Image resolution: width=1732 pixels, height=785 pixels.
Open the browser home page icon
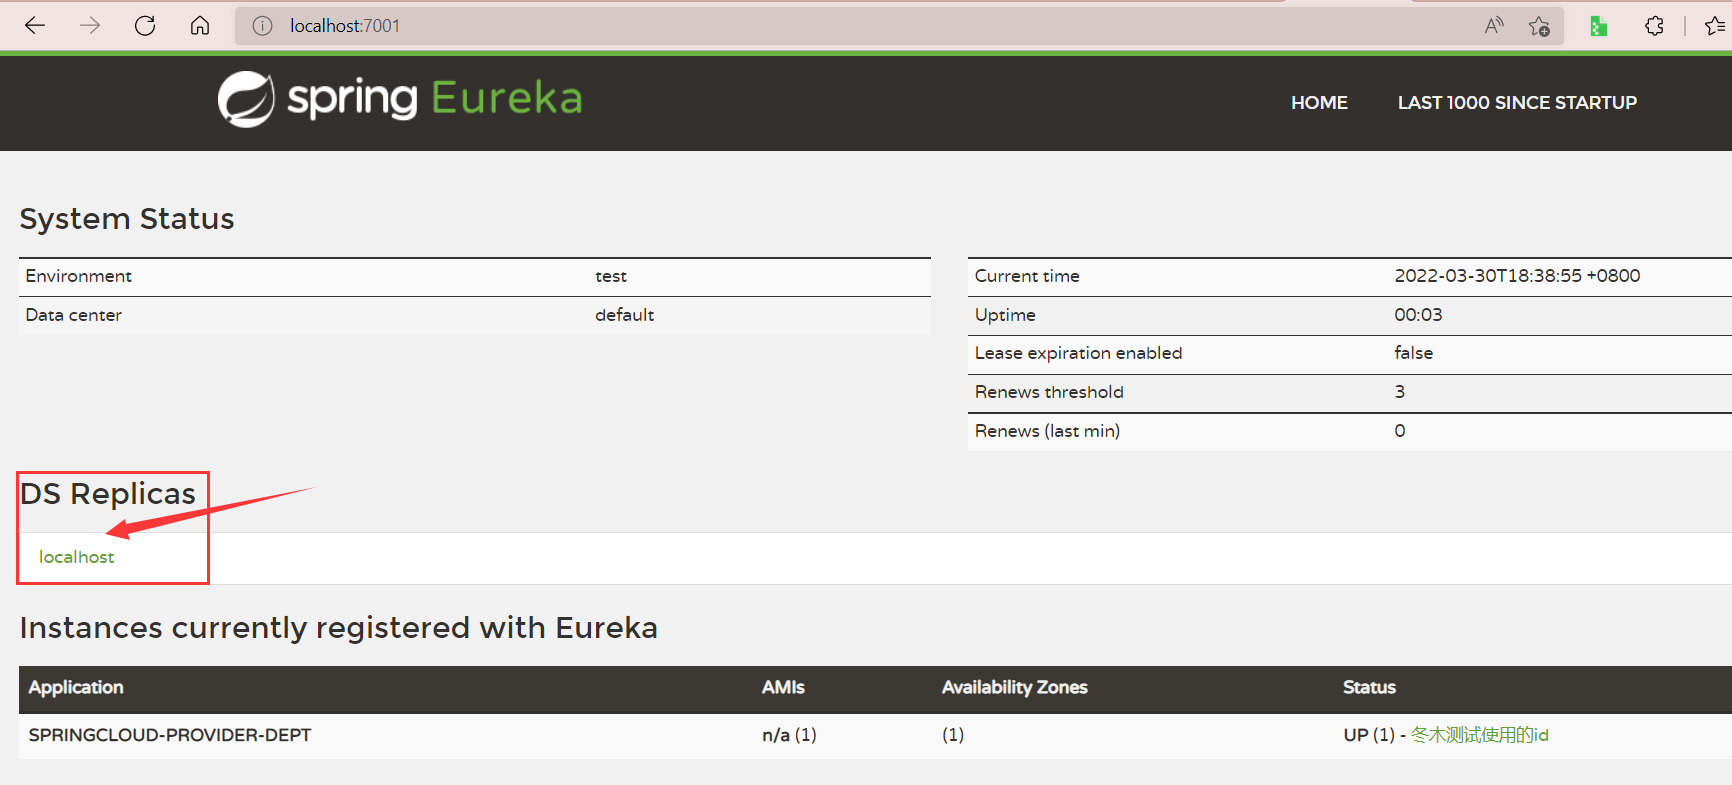[x=200, y=26]
